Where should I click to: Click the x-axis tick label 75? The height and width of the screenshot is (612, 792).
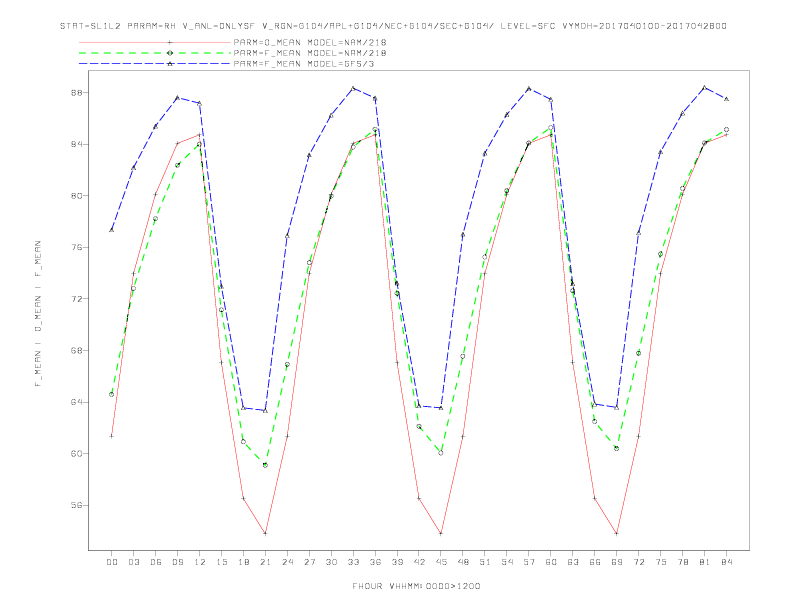(661, 562)
